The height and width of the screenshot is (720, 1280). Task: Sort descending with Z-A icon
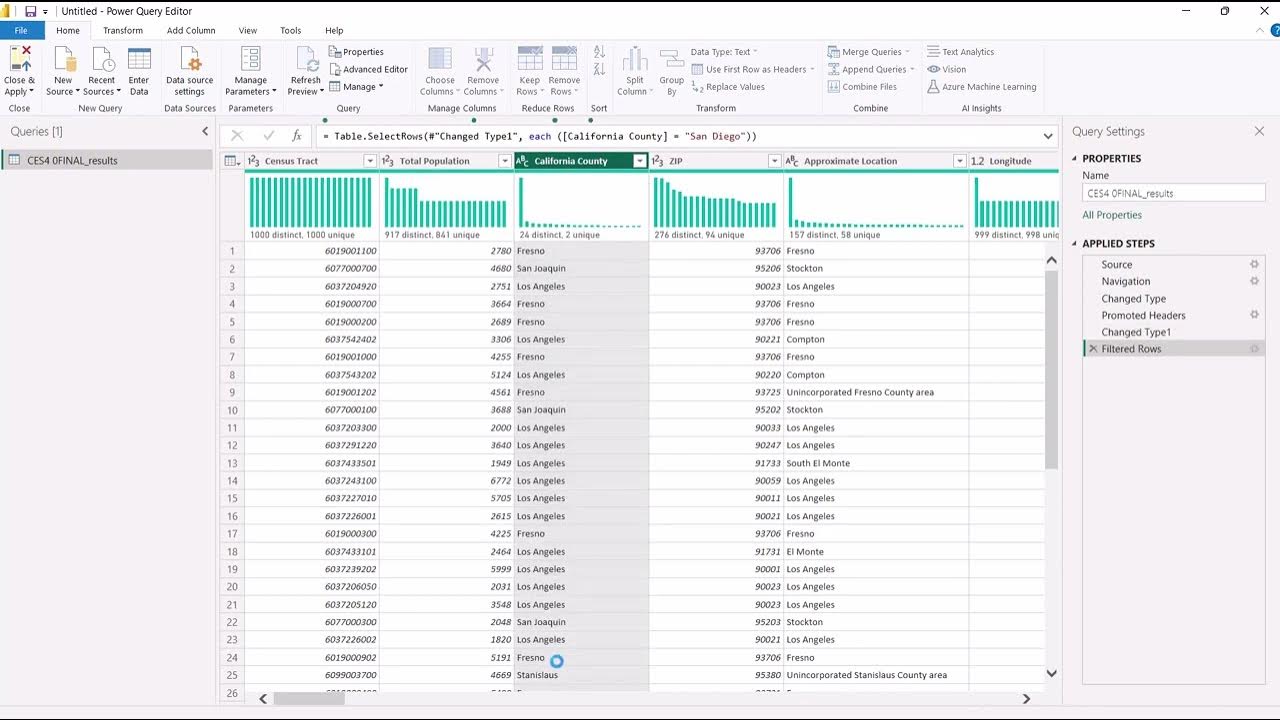click(x=599, y=69)
